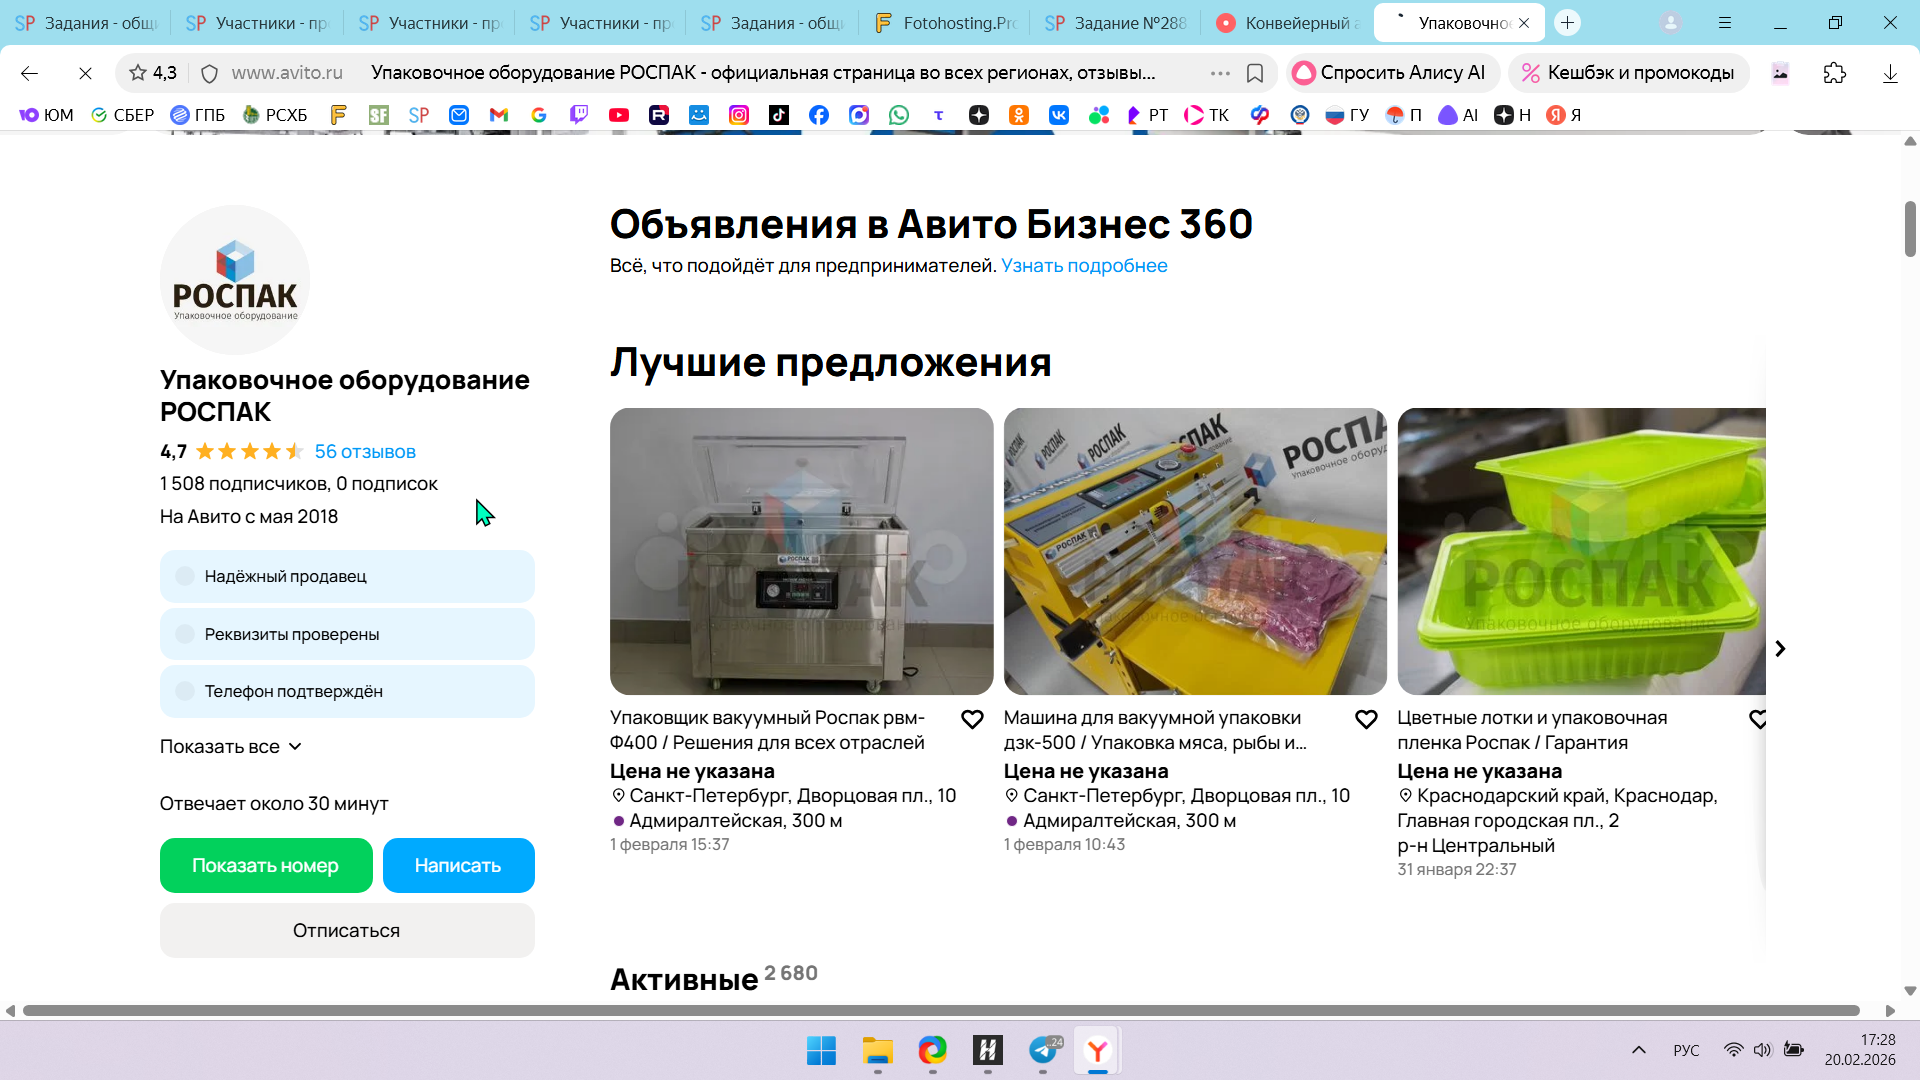Click Telegram icon in the taskbar
The image size is (1920, 1080).
tap(1043, 1050)
